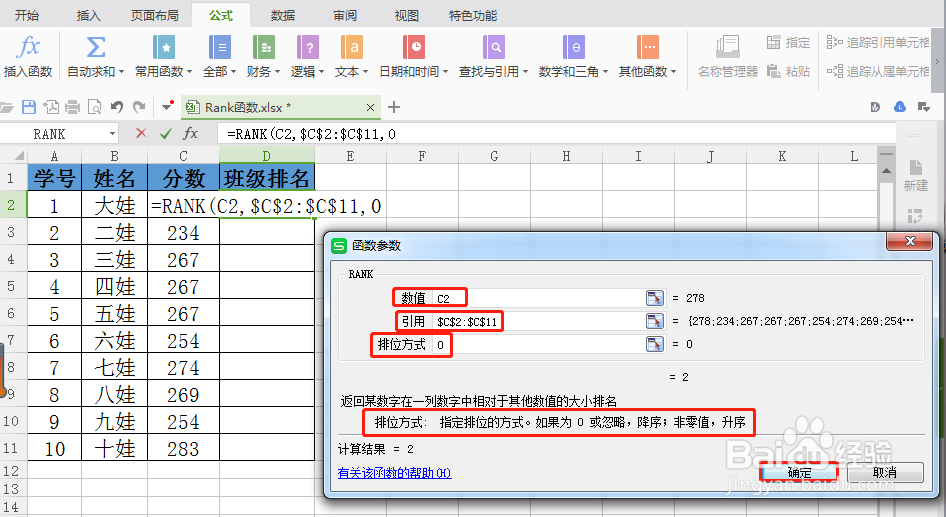Expand the quick access toolbar customize arrow
The image size is (946, 517).
click(167, 107)
